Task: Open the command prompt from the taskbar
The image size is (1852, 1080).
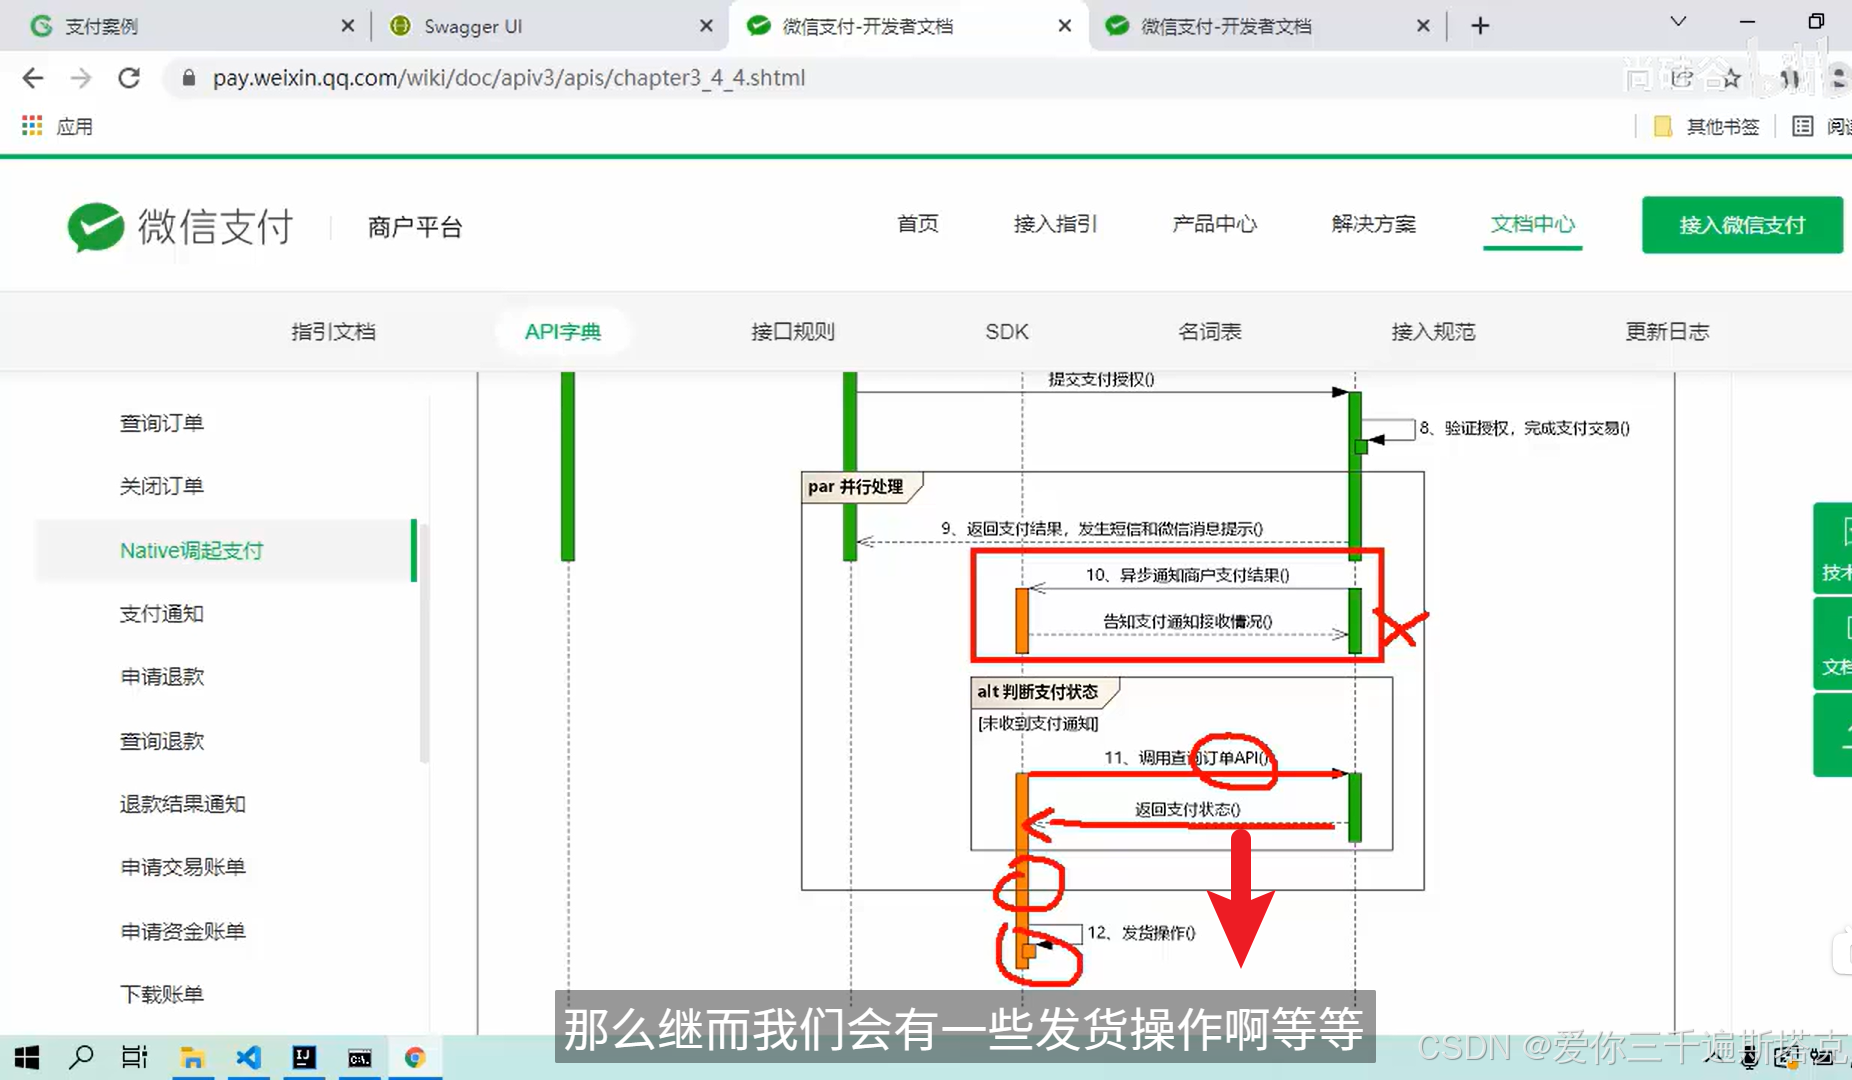Action: [x=360, y=1057]
